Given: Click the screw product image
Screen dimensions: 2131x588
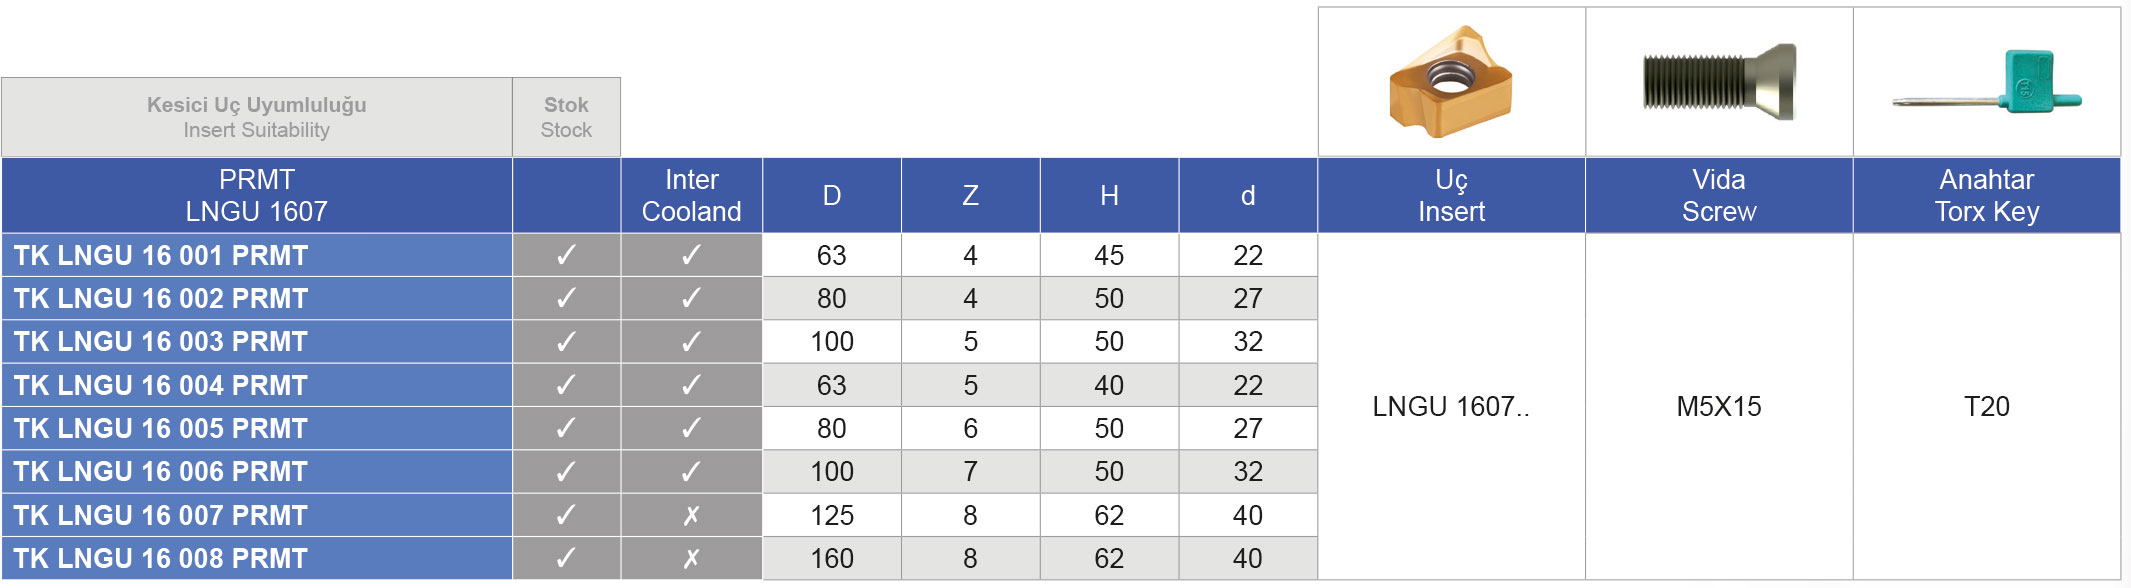Looking at the screenshot, I should coord(1718,82).
